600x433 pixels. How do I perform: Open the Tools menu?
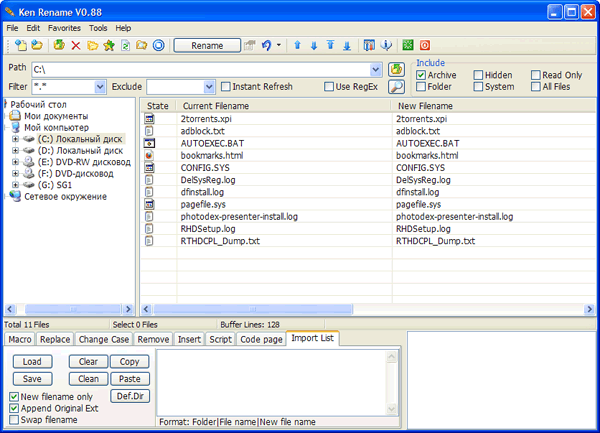pos(98,28)
